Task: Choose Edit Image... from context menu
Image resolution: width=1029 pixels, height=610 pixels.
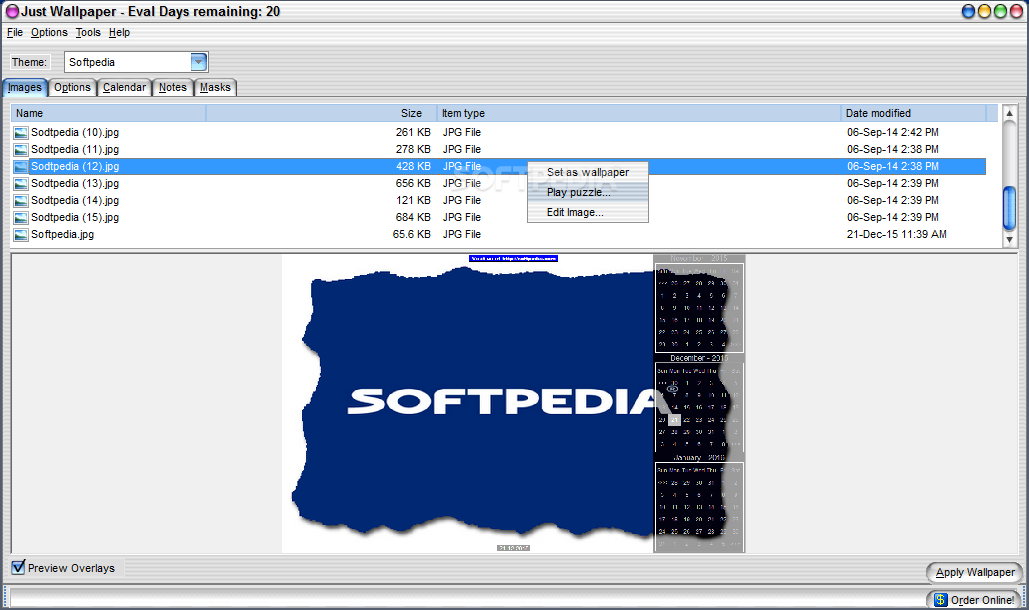Action: 588,213
